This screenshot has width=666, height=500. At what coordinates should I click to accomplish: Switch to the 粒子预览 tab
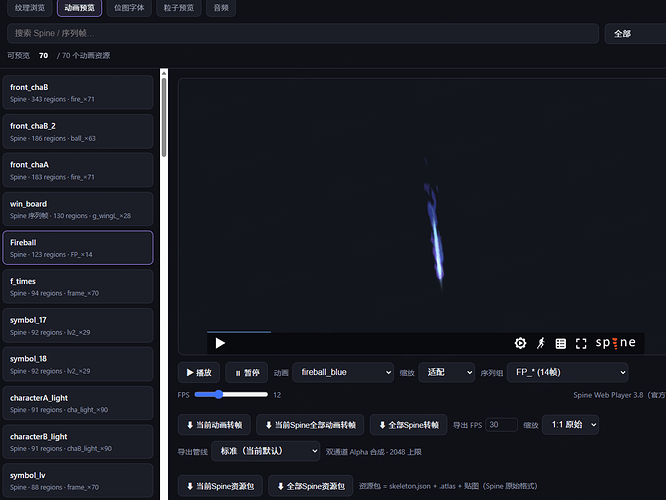(x=178, y=8)
